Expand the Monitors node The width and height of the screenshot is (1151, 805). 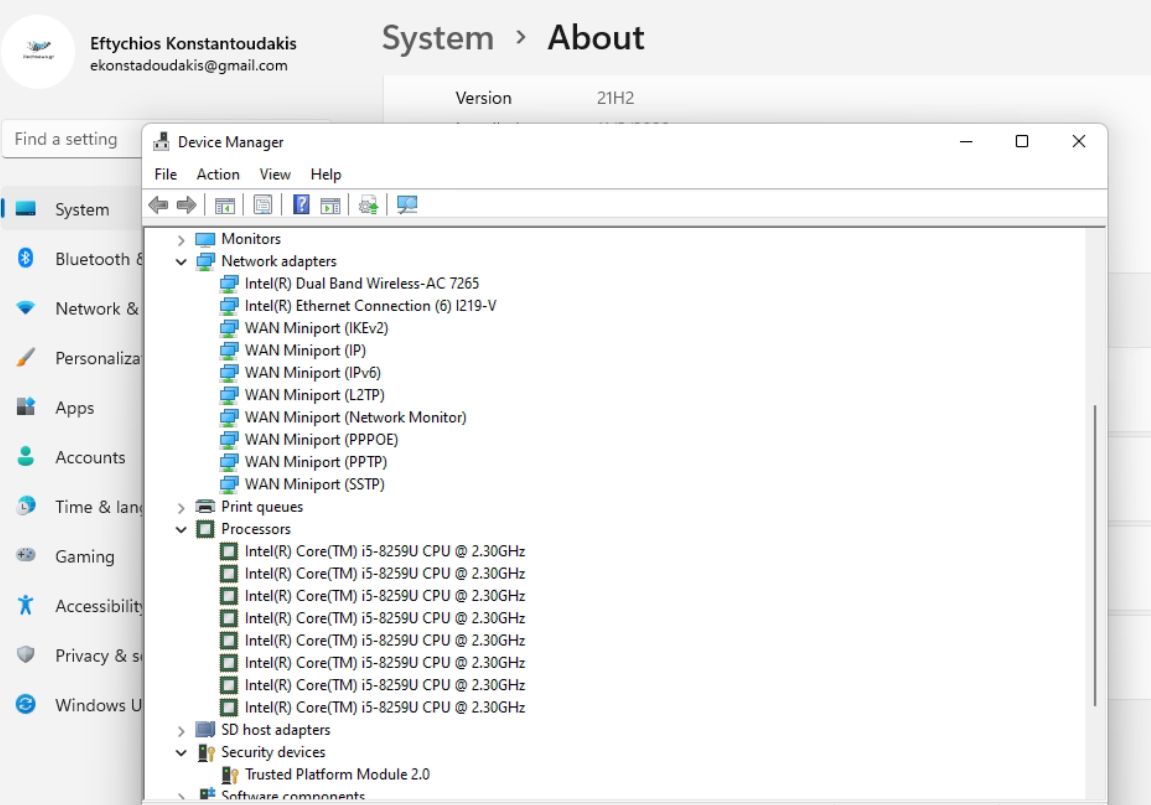pos(181,240)
